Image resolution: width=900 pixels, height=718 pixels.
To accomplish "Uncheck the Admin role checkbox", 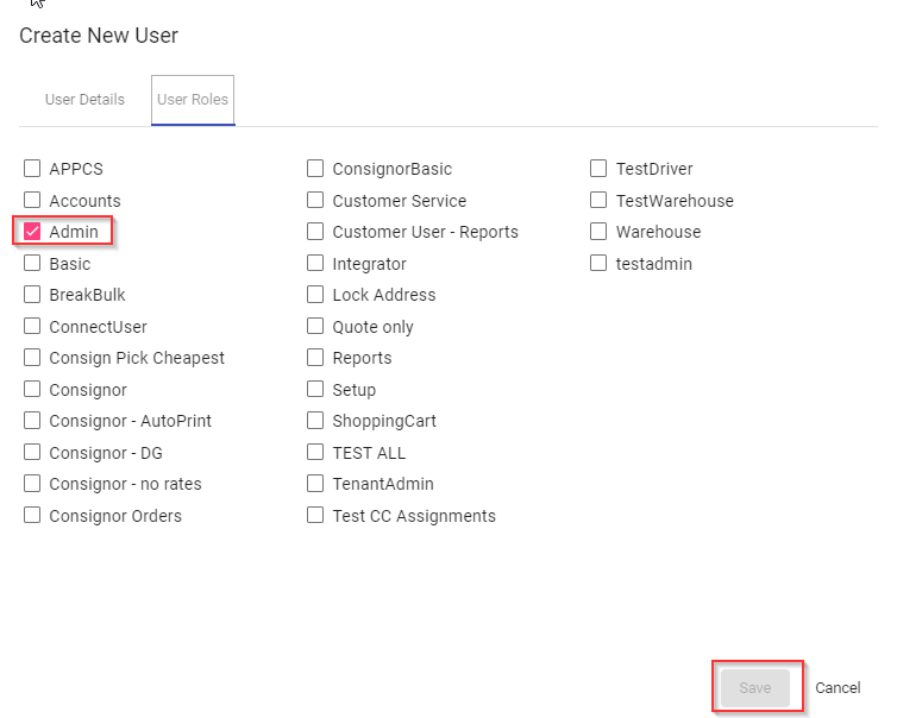I will tap(32, 232).
